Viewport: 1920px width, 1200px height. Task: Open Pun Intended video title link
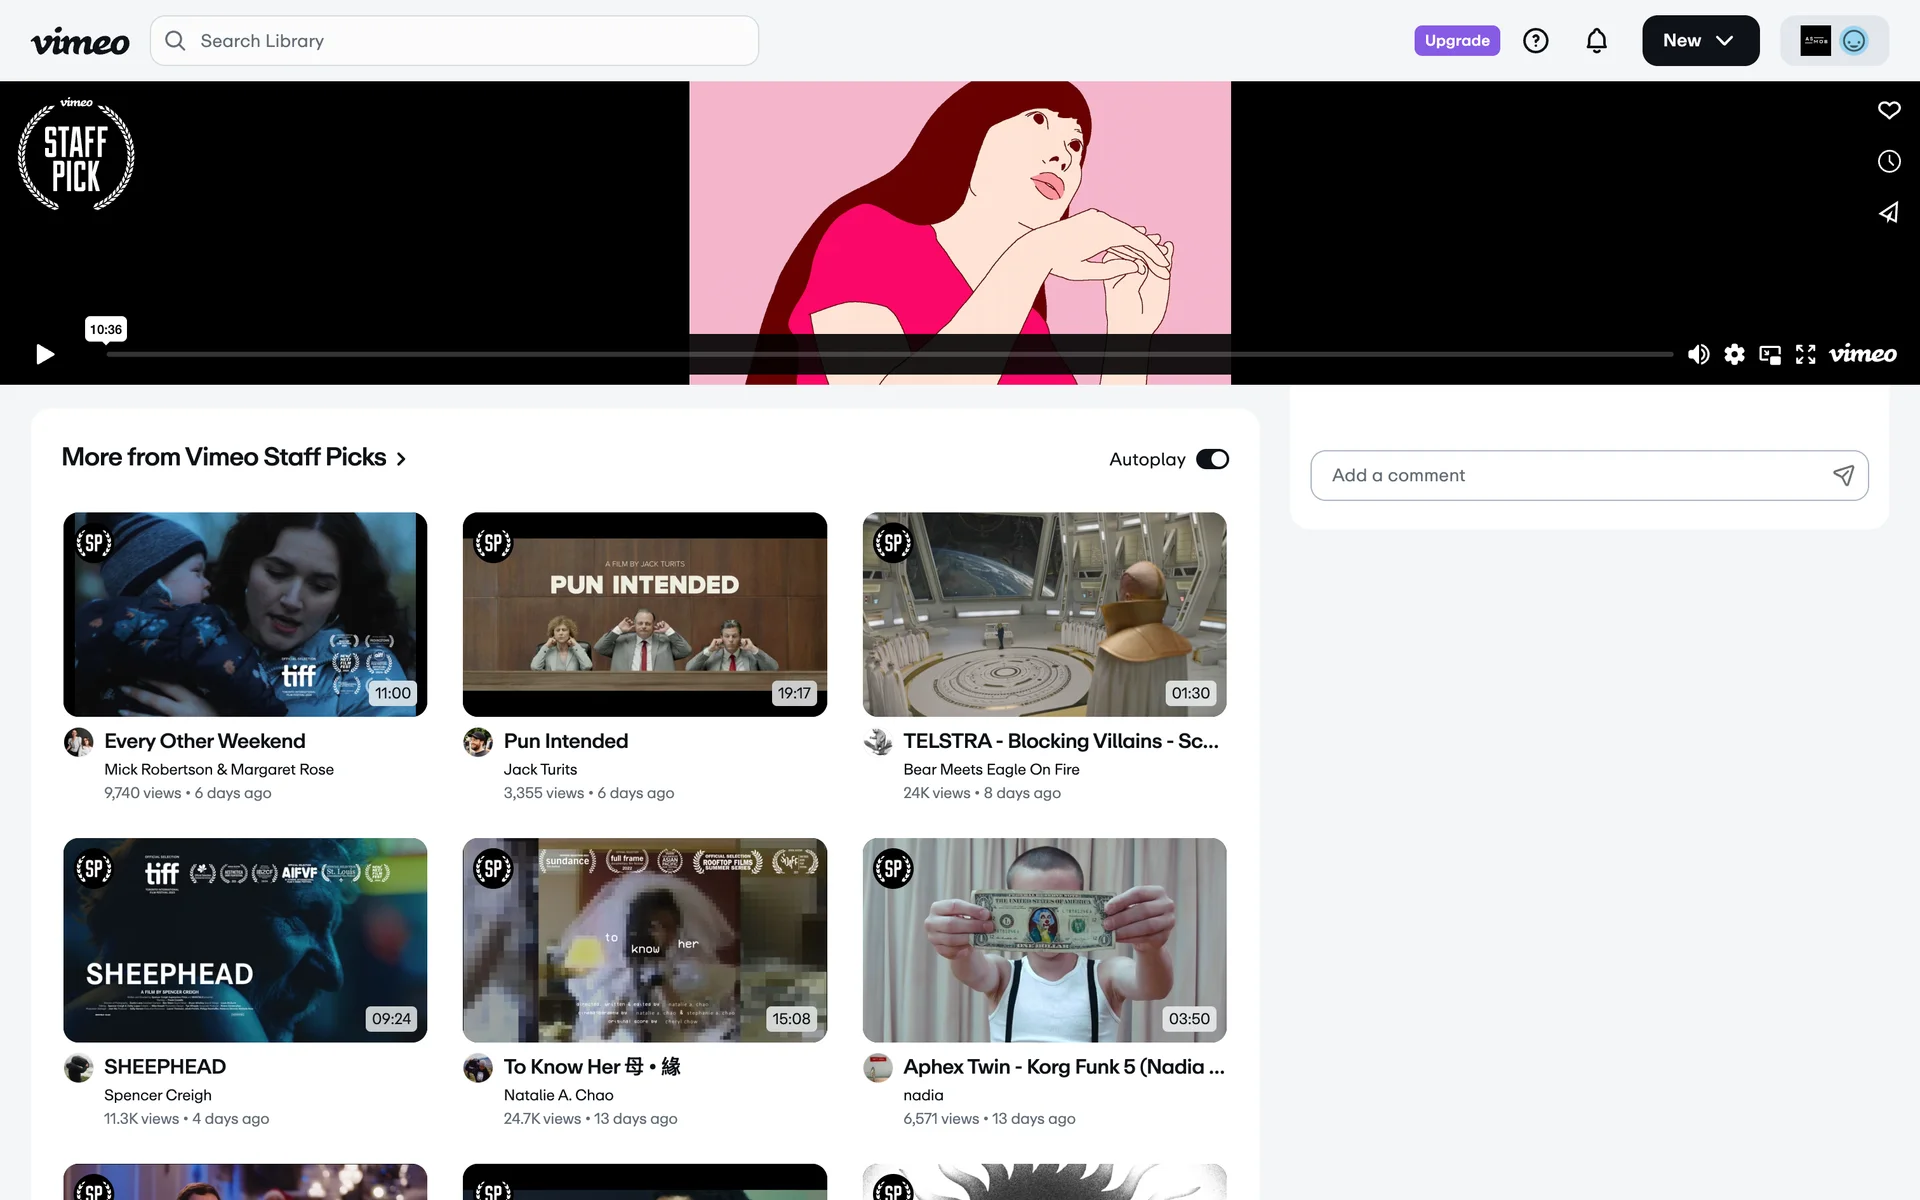pyautogui.click(x=565, y=741)
